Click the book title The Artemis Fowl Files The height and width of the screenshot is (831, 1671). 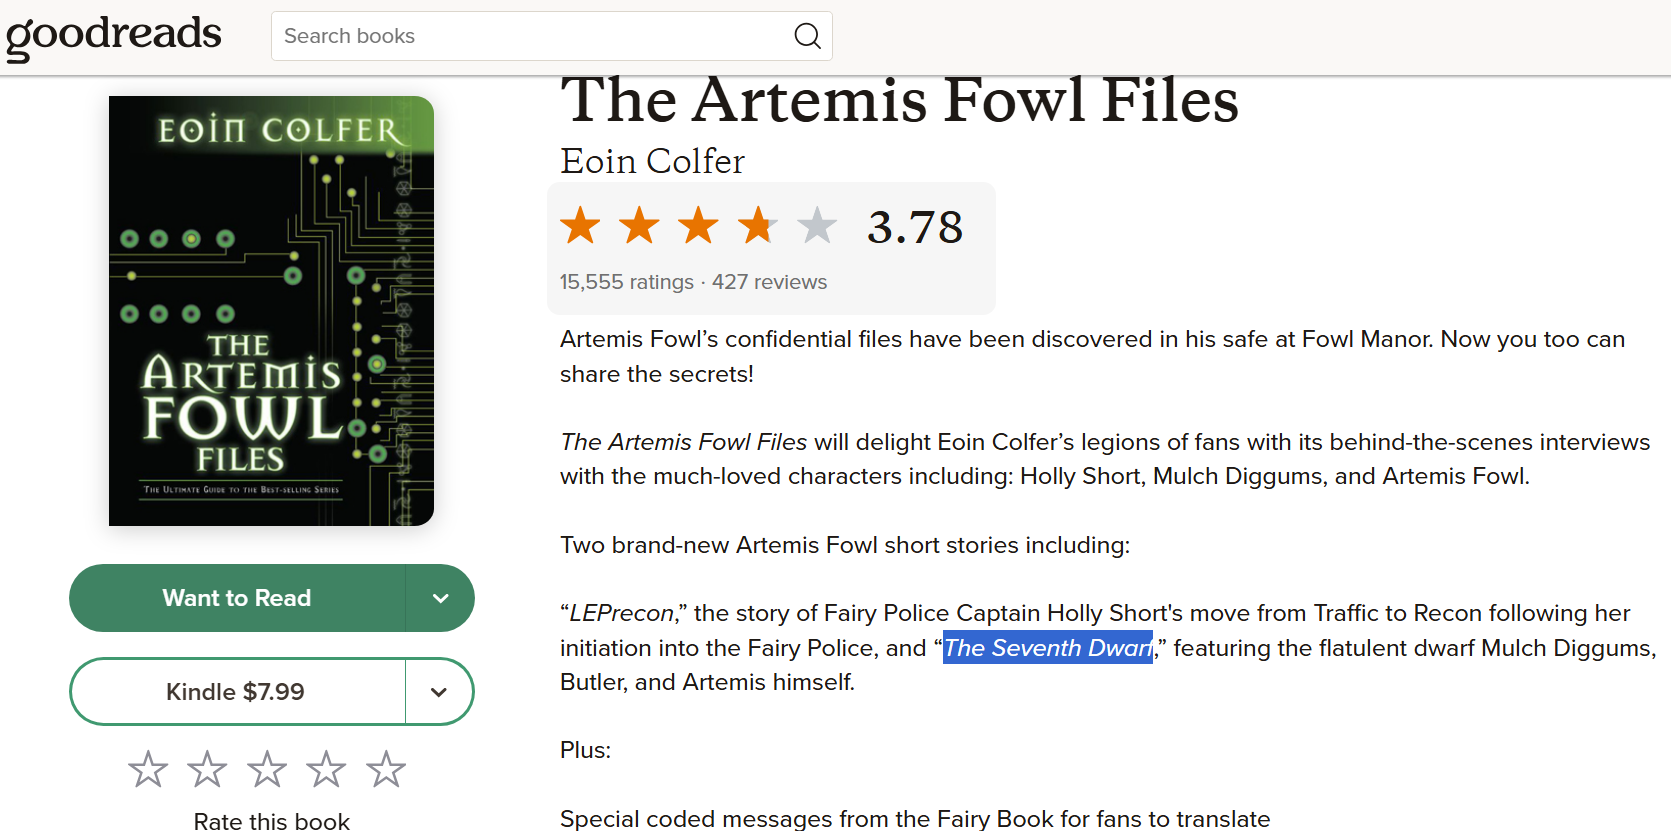899,101
